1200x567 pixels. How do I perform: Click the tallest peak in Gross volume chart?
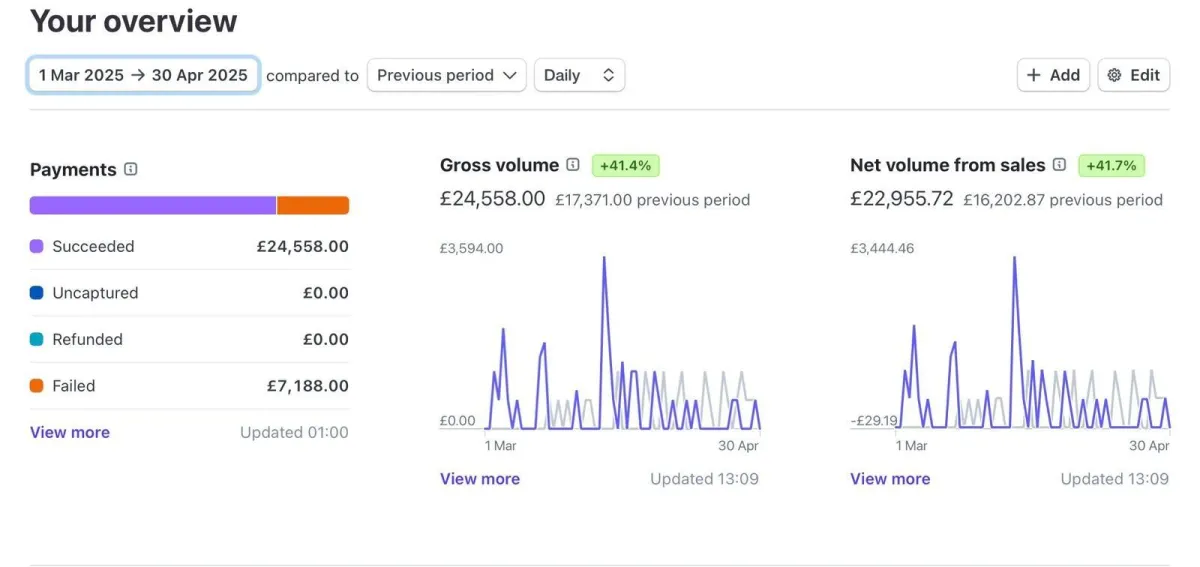pyautogui.click(x=604, y=260)
